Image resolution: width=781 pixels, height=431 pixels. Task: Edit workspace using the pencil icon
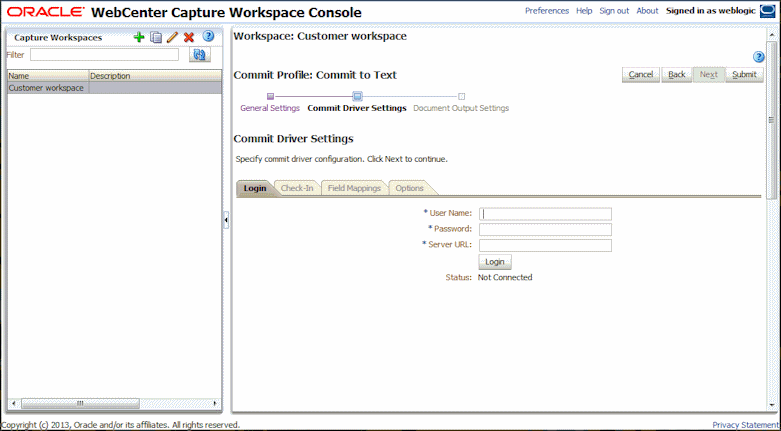point(172,37)
